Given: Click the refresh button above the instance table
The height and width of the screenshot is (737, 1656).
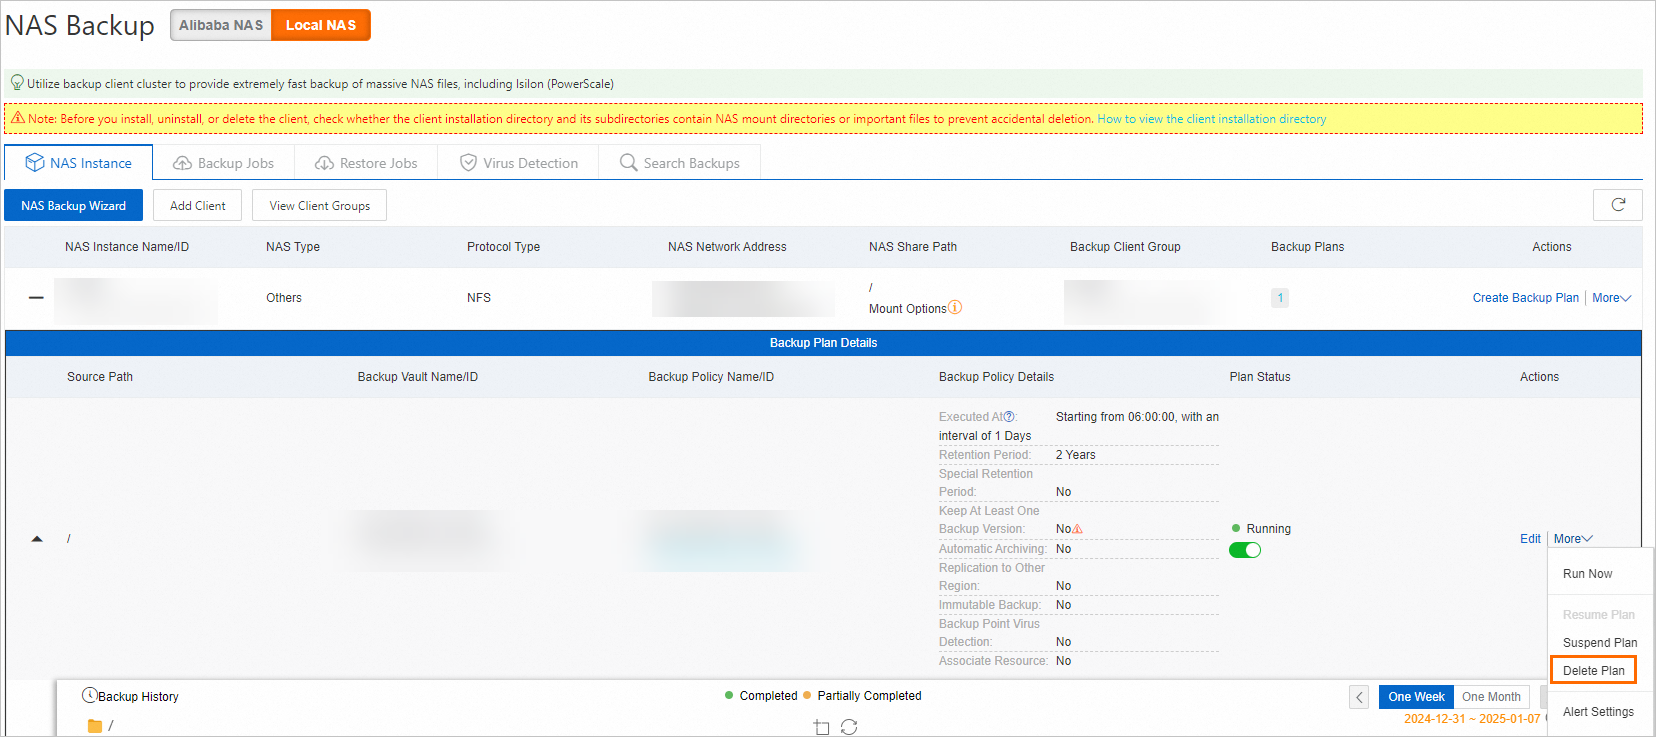Looking at the screenshot, I should tap(1618, 205).
